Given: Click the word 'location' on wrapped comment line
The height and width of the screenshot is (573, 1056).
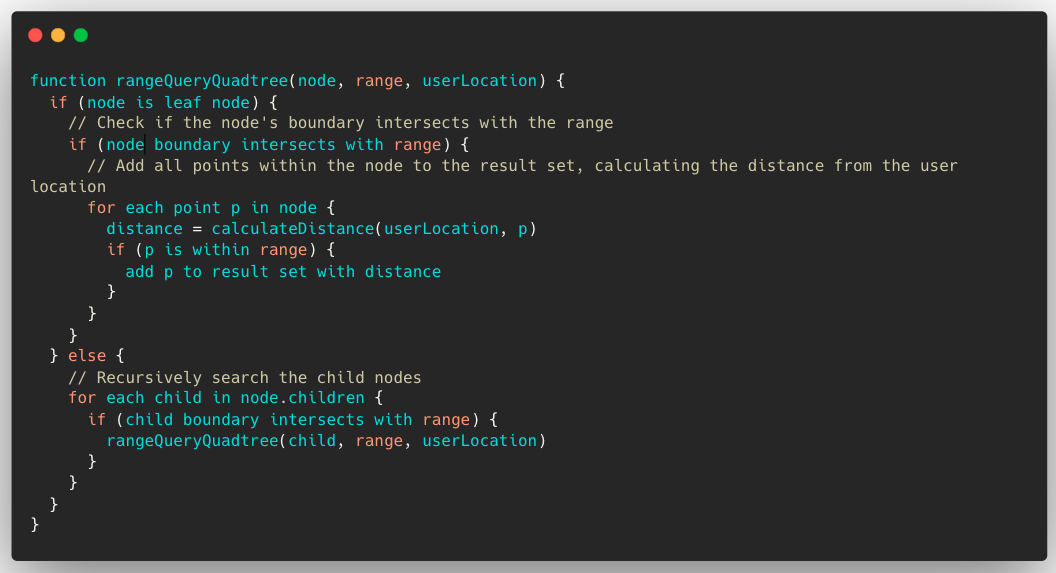Looking at the screenshot, I should [x=68, y=186].
